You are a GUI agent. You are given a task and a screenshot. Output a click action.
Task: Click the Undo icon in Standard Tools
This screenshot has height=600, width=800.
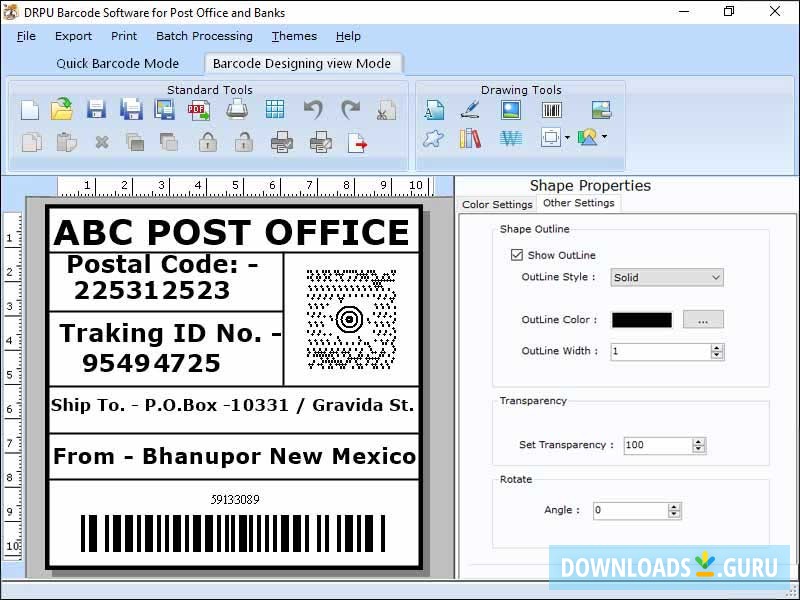(x=314, y=109)
